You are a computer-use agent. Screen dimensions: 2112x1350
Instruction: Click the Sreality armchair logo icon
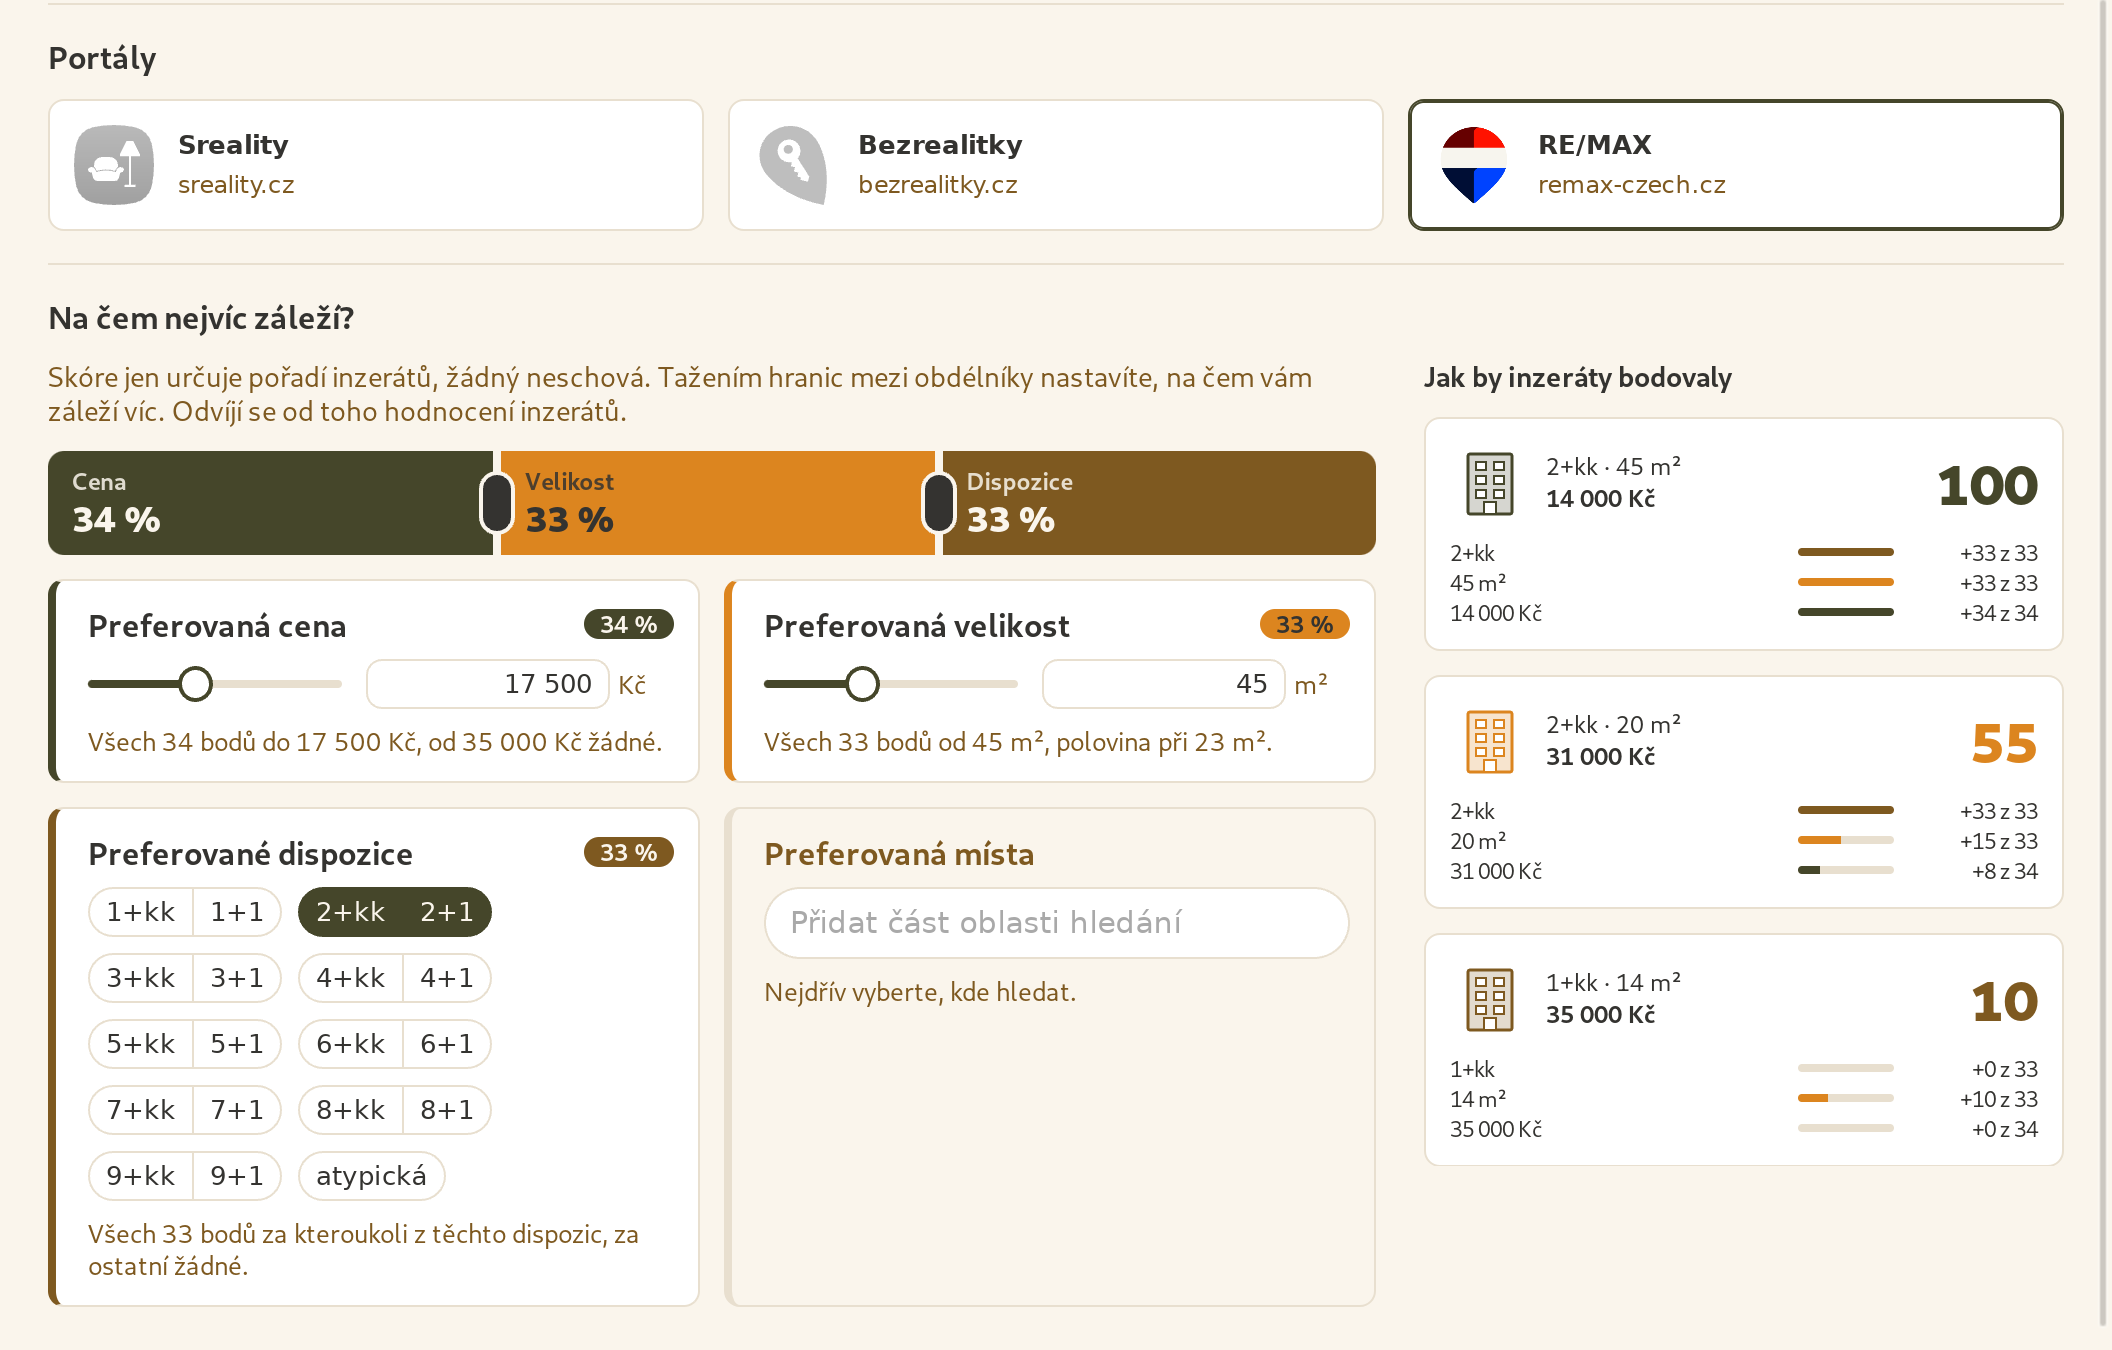[114, 165]
